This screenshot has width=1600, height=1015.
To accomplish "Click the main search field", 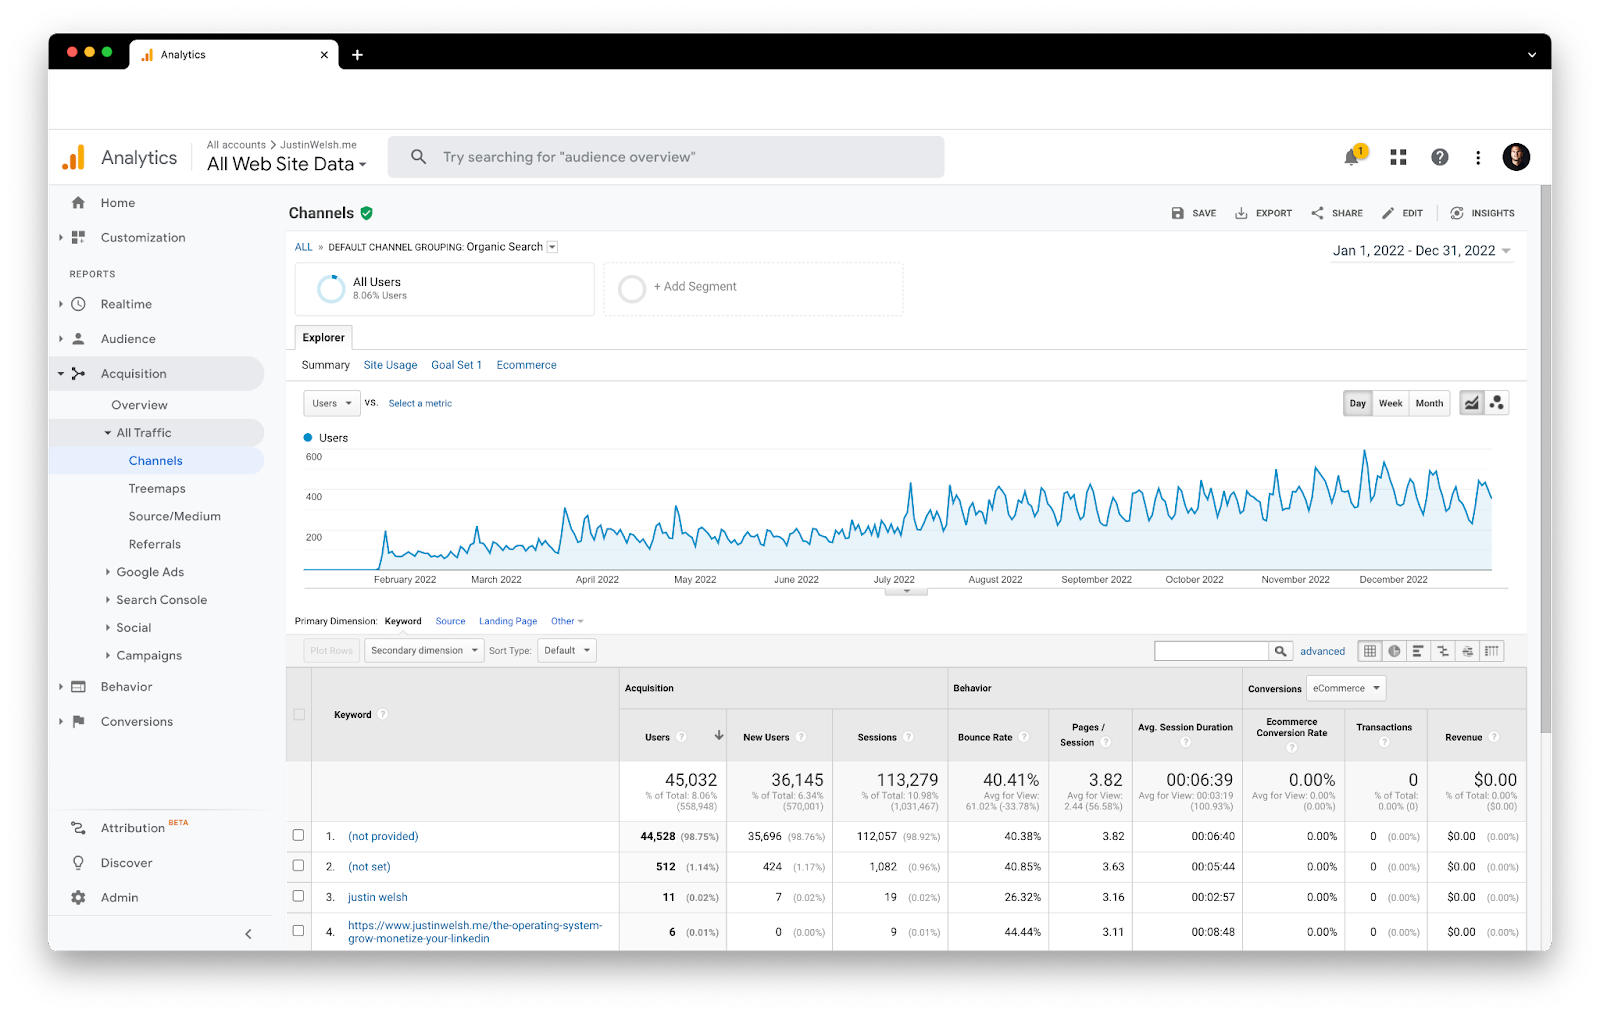I will click(665, 157).
